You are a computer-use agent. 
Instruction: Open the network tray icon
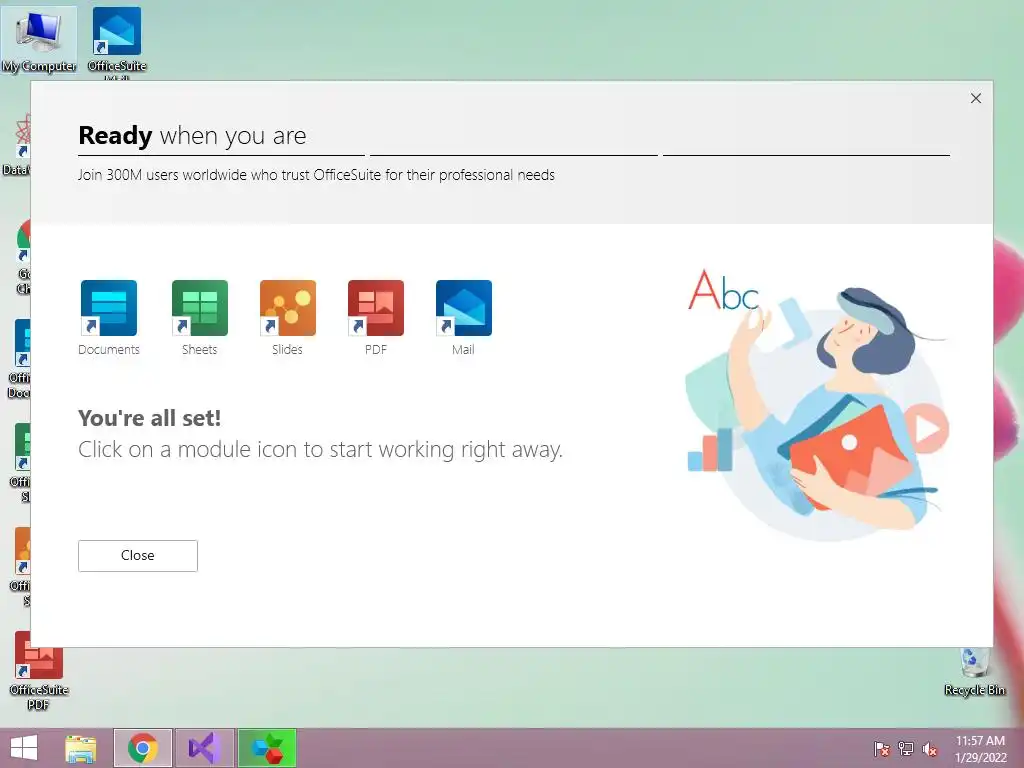coord(906,748)
